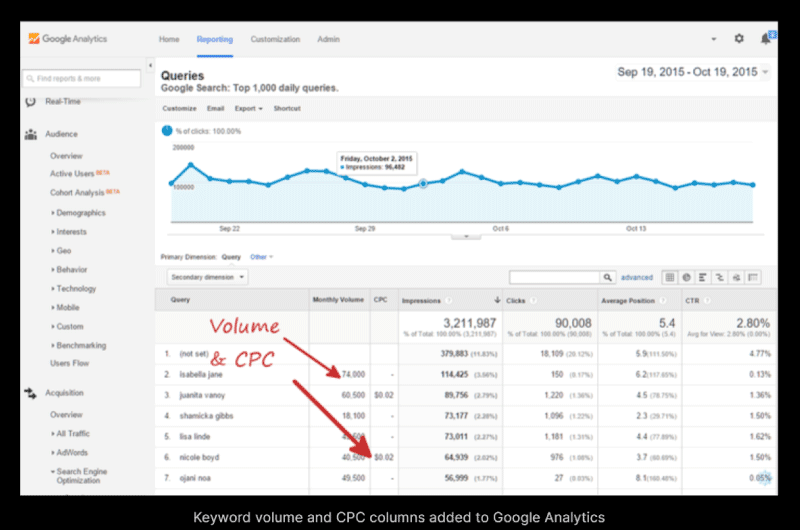The height and width of the screenshot is (530, 800).
Task: Click search magnifier button beside table filter
Action: point(607,277)
